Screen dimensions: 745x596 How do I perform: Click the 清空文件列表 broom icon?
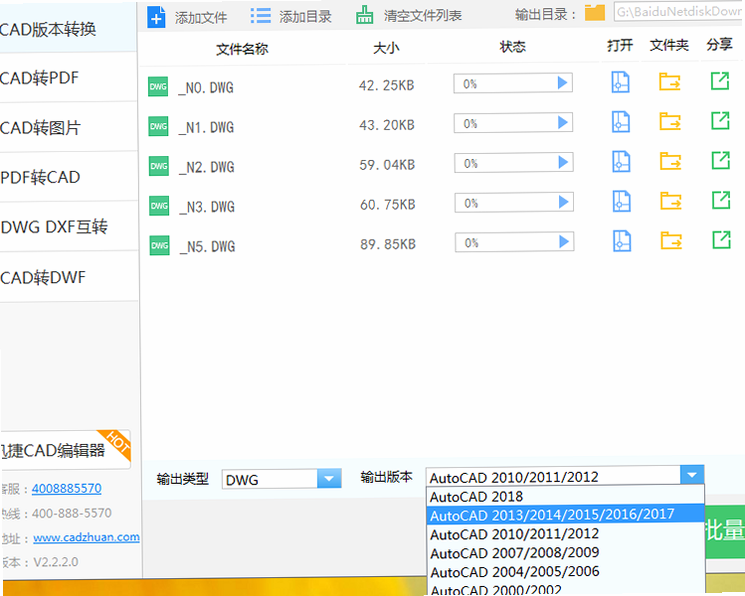(x=364, y=15)
